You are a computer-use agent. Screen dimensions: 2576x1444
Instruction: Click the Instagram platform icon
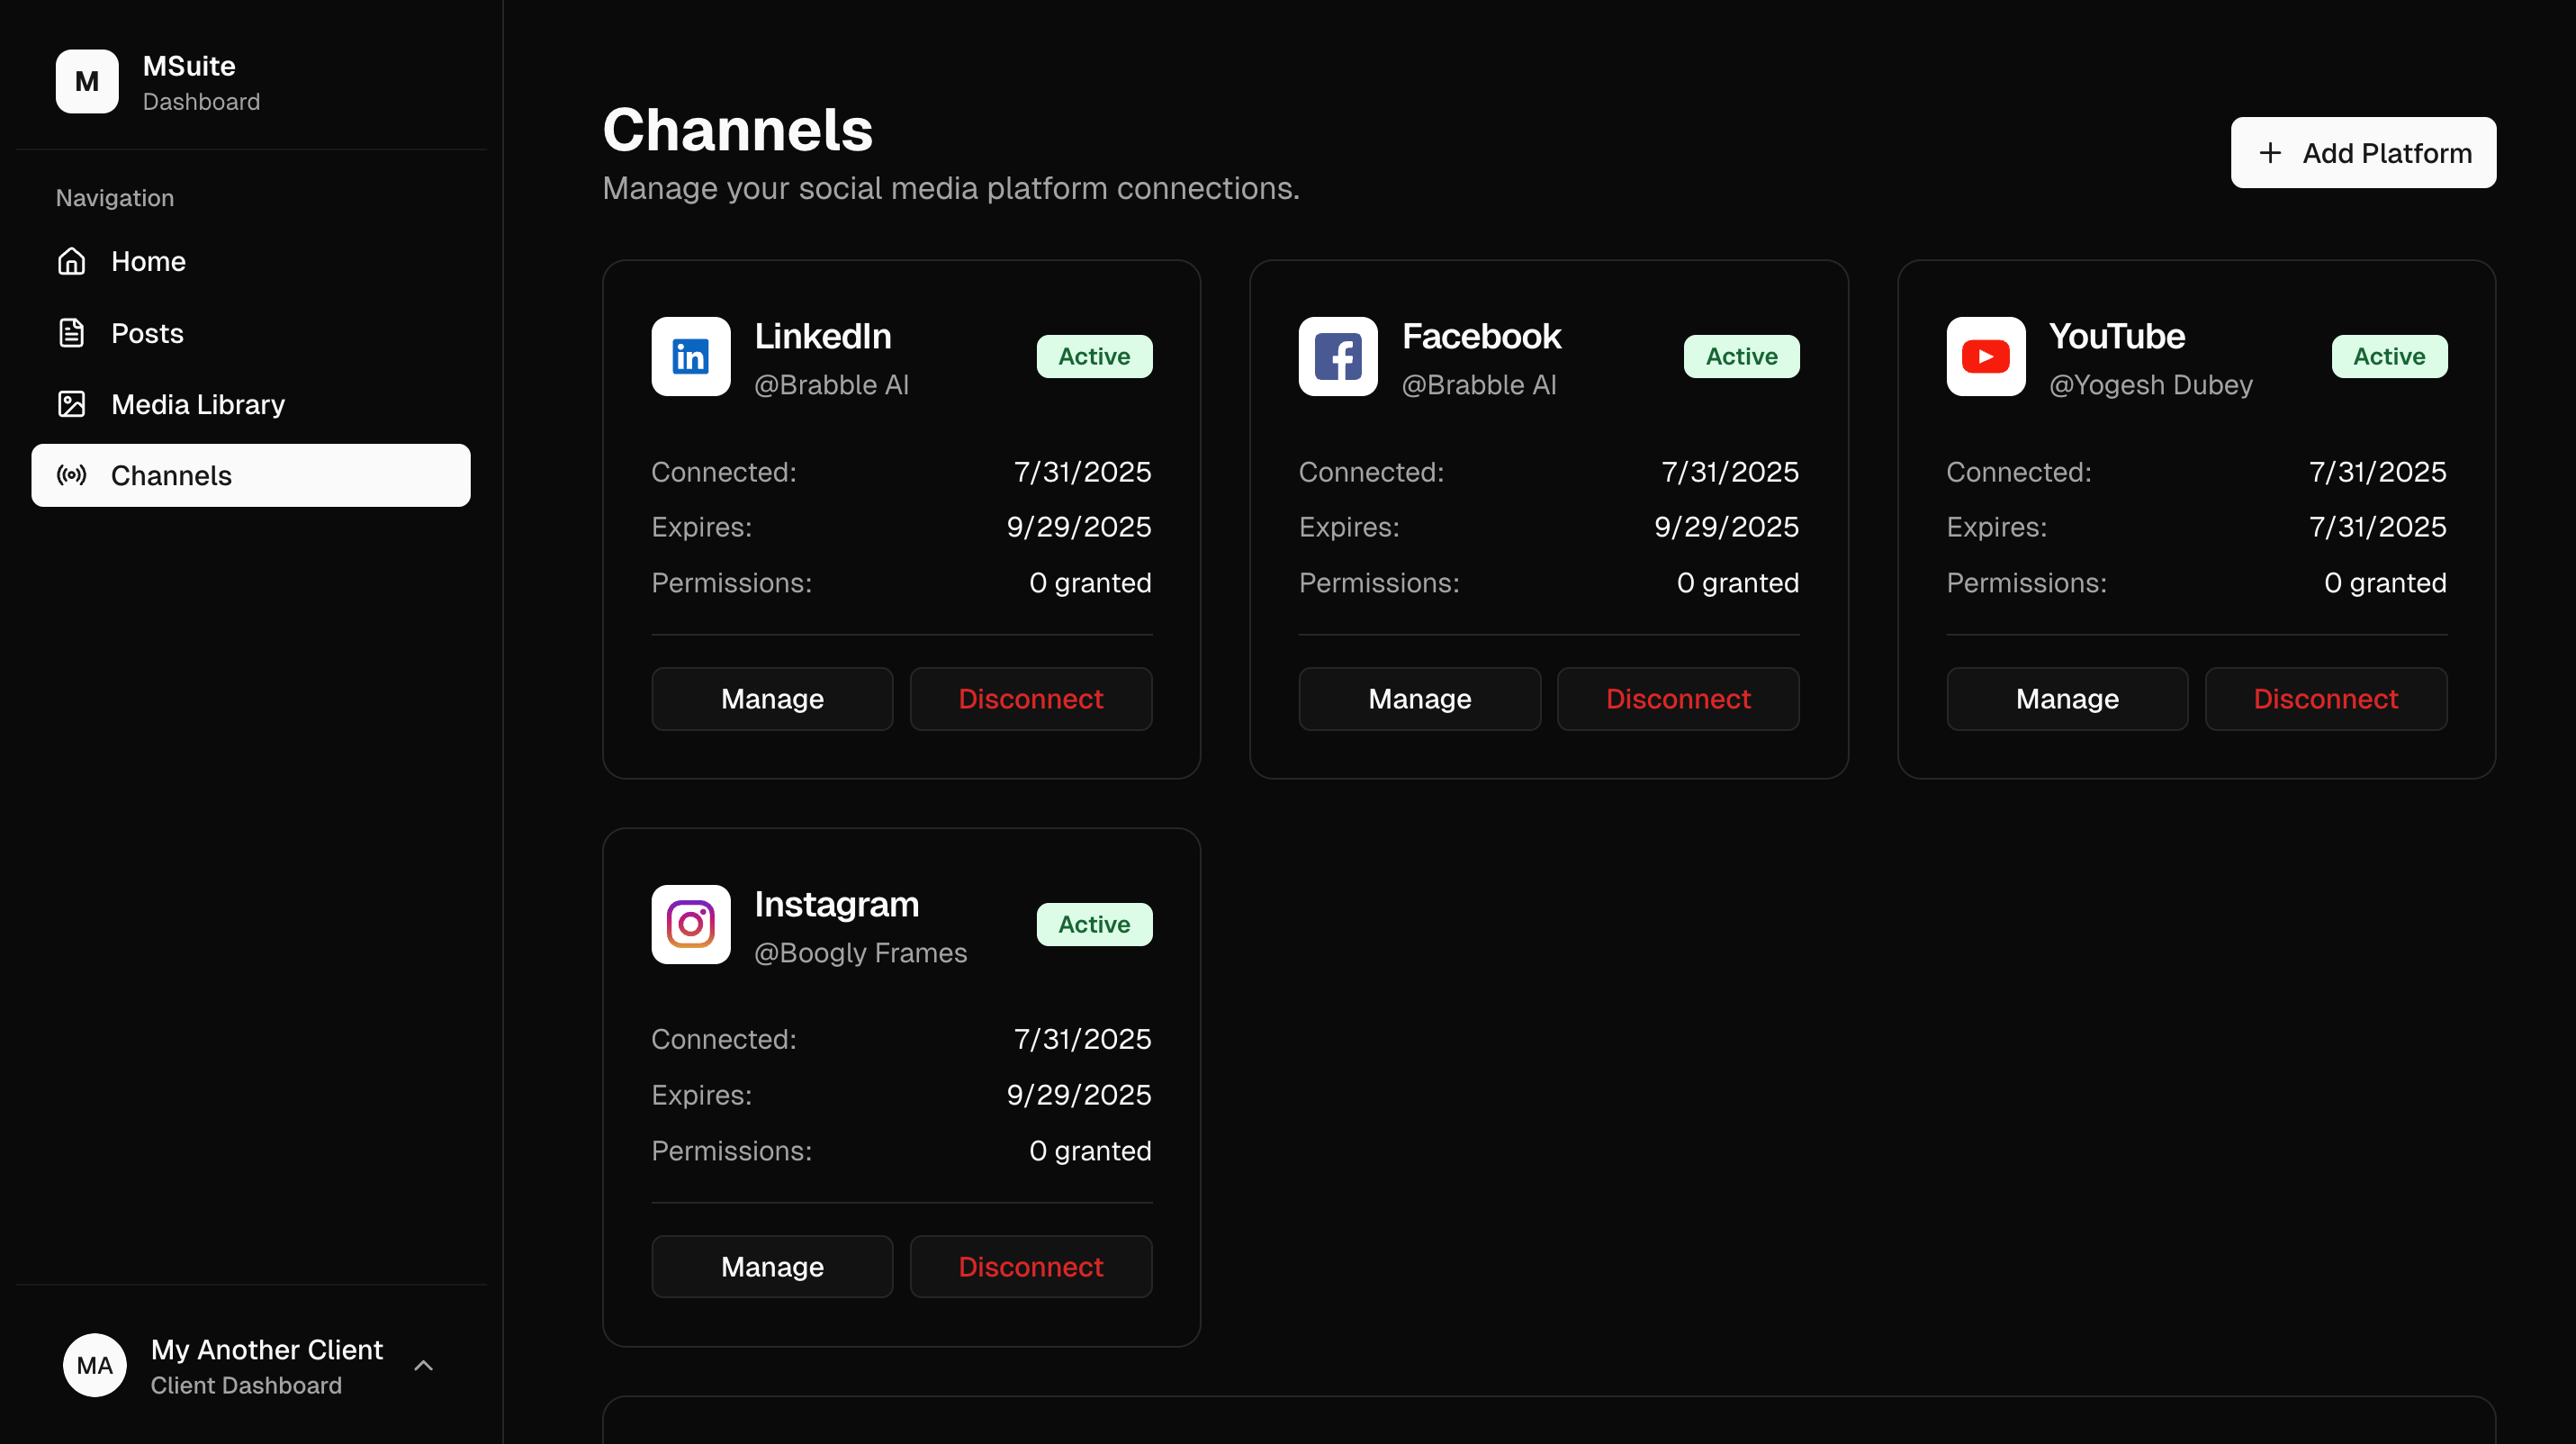[690, 924]
